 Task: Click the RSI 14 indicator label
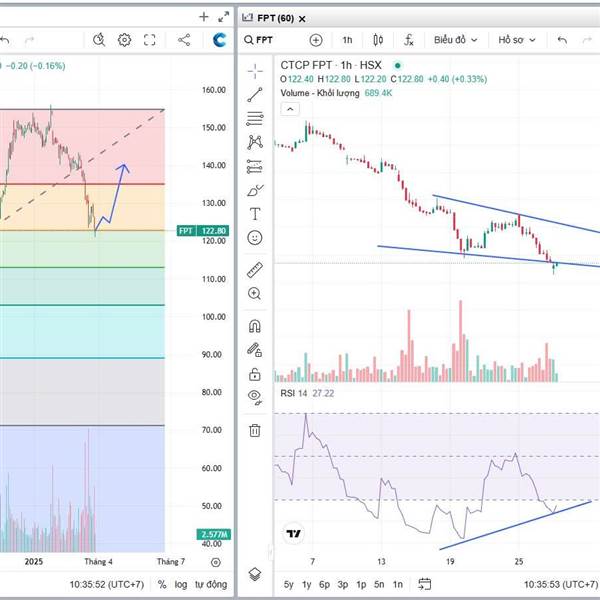tap(293, 393)
